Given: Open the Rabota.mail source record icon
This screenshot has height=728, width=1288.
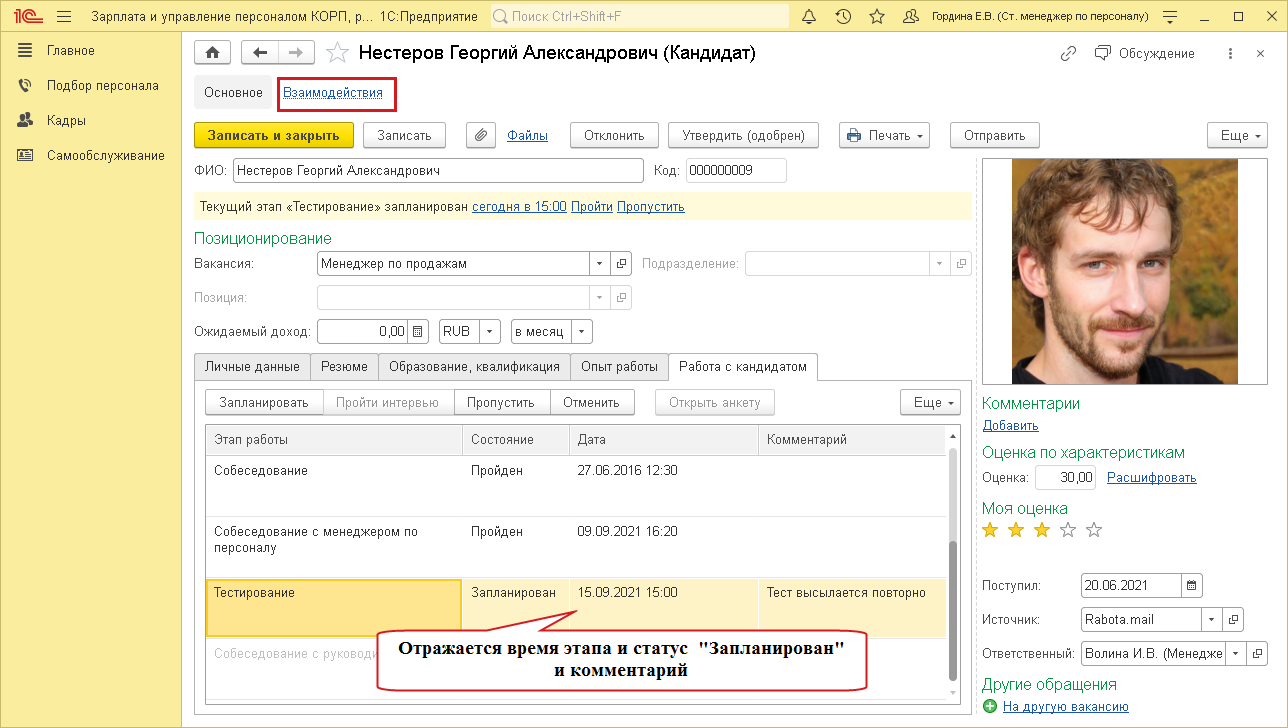Looking at the screenshot, I should [x=1233, y=619].
